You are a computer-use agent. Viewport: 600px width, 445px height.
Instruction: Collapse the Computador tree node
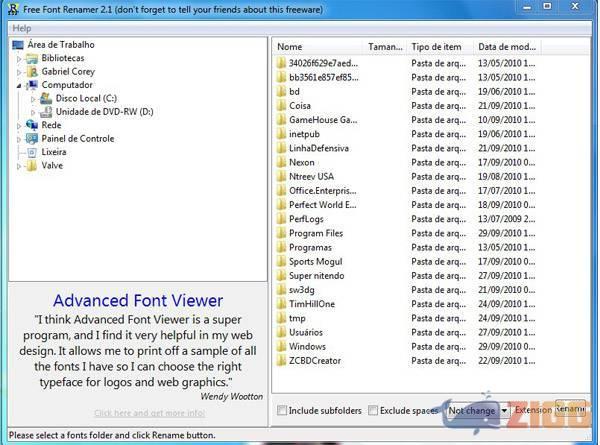pyautogui.click(x=19, y=86)
